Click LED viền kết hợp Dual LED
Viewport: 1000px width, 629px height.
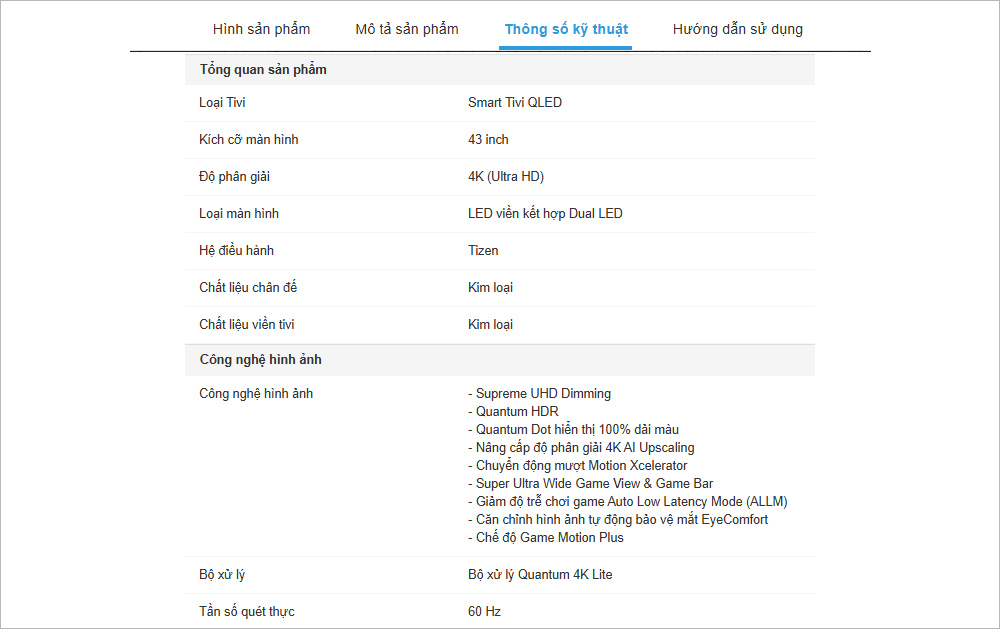pos(545,214)
